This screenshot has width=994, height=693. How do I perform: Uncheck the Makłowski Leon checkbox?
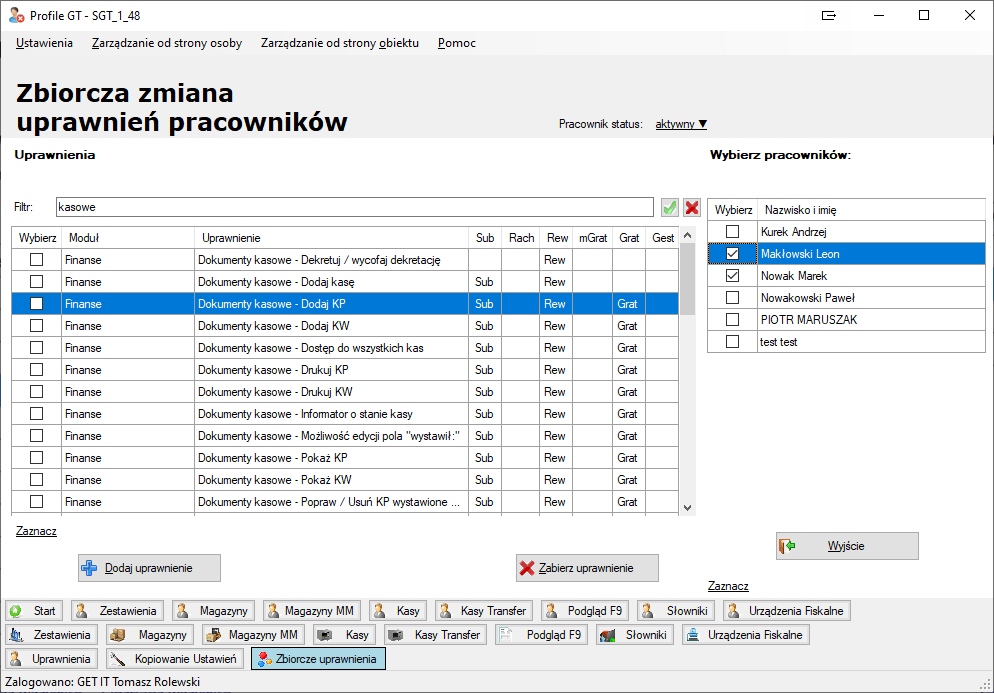click(x=732, y=254)
